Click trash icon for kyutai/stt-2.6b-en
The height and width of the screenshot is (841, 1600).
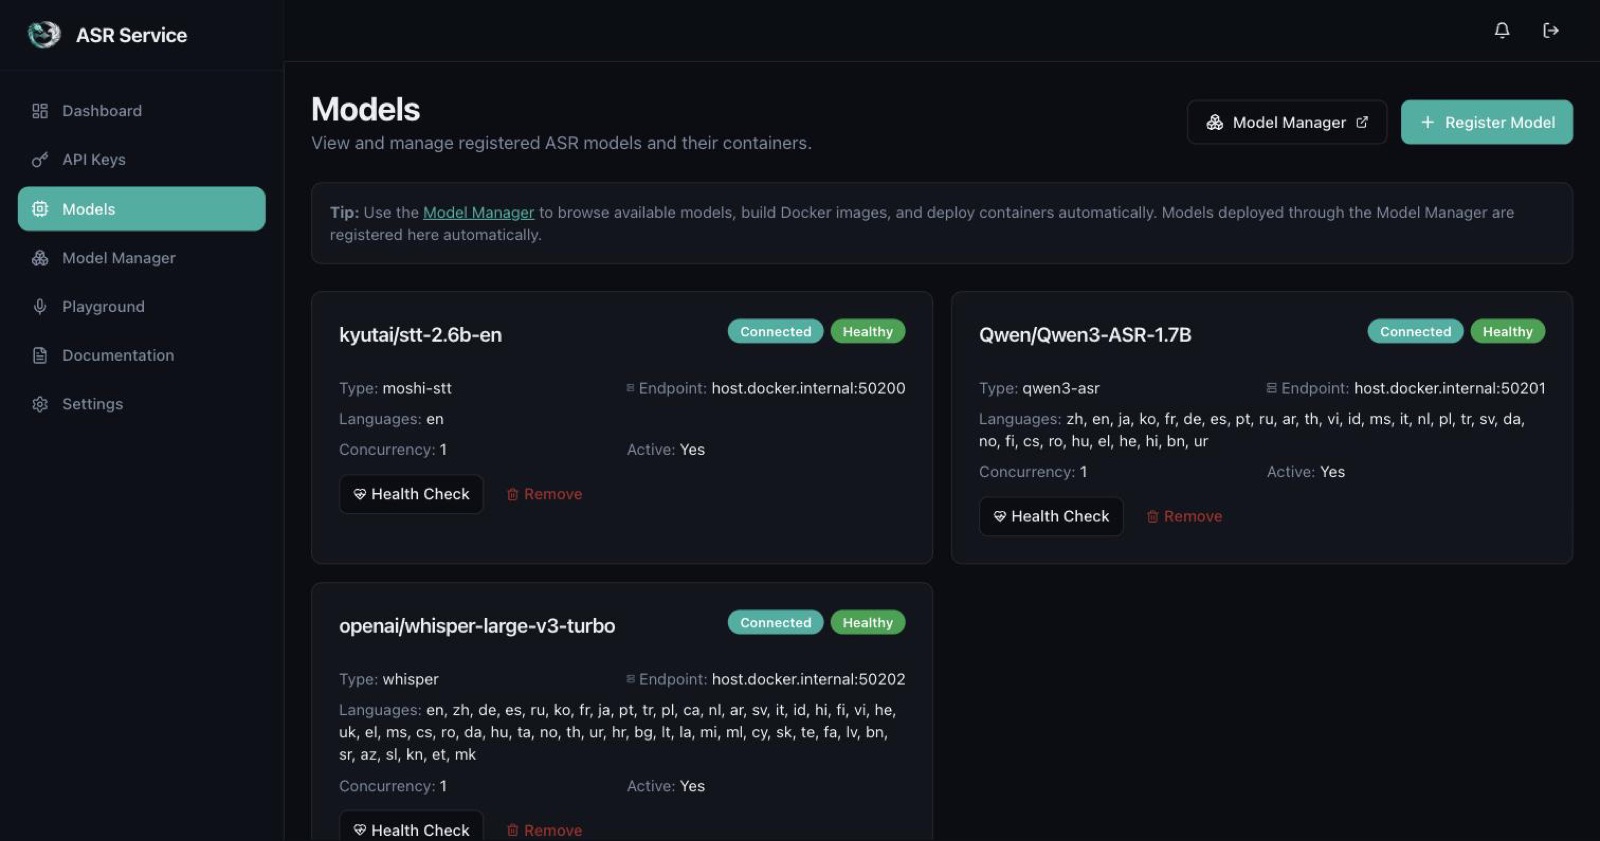point(513,494)
